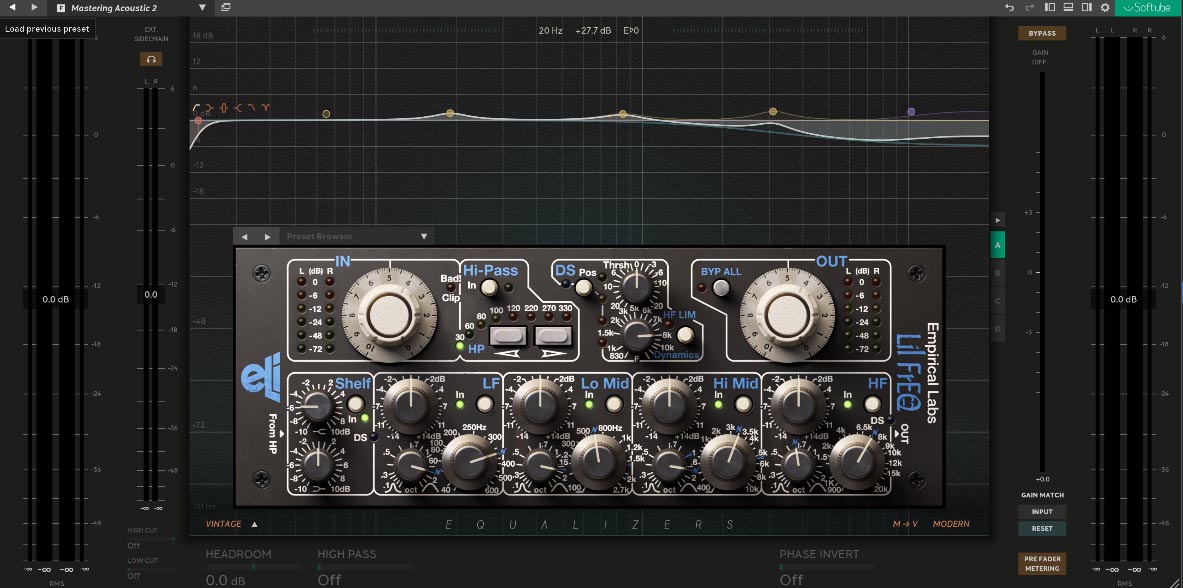Open the preset window icon beside preset name
Viewport: 1183px width, 588px height.
point(226,7)
